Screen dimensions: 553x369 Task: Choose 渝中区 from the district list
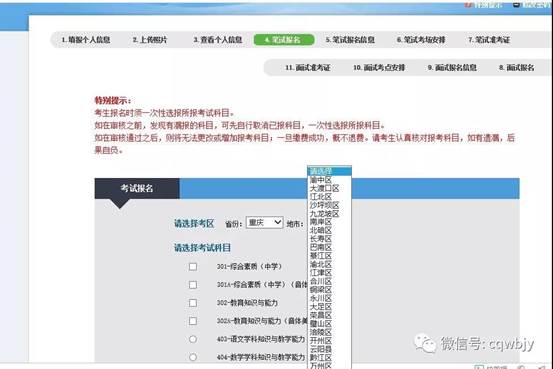(x=320, y=180)
